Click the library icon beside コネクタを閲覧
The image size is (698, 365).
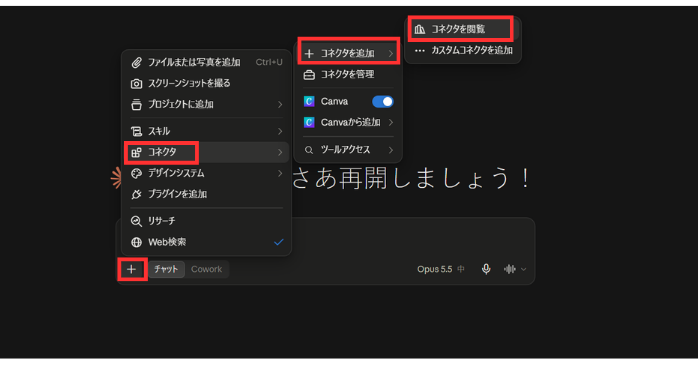coord(419,29)
